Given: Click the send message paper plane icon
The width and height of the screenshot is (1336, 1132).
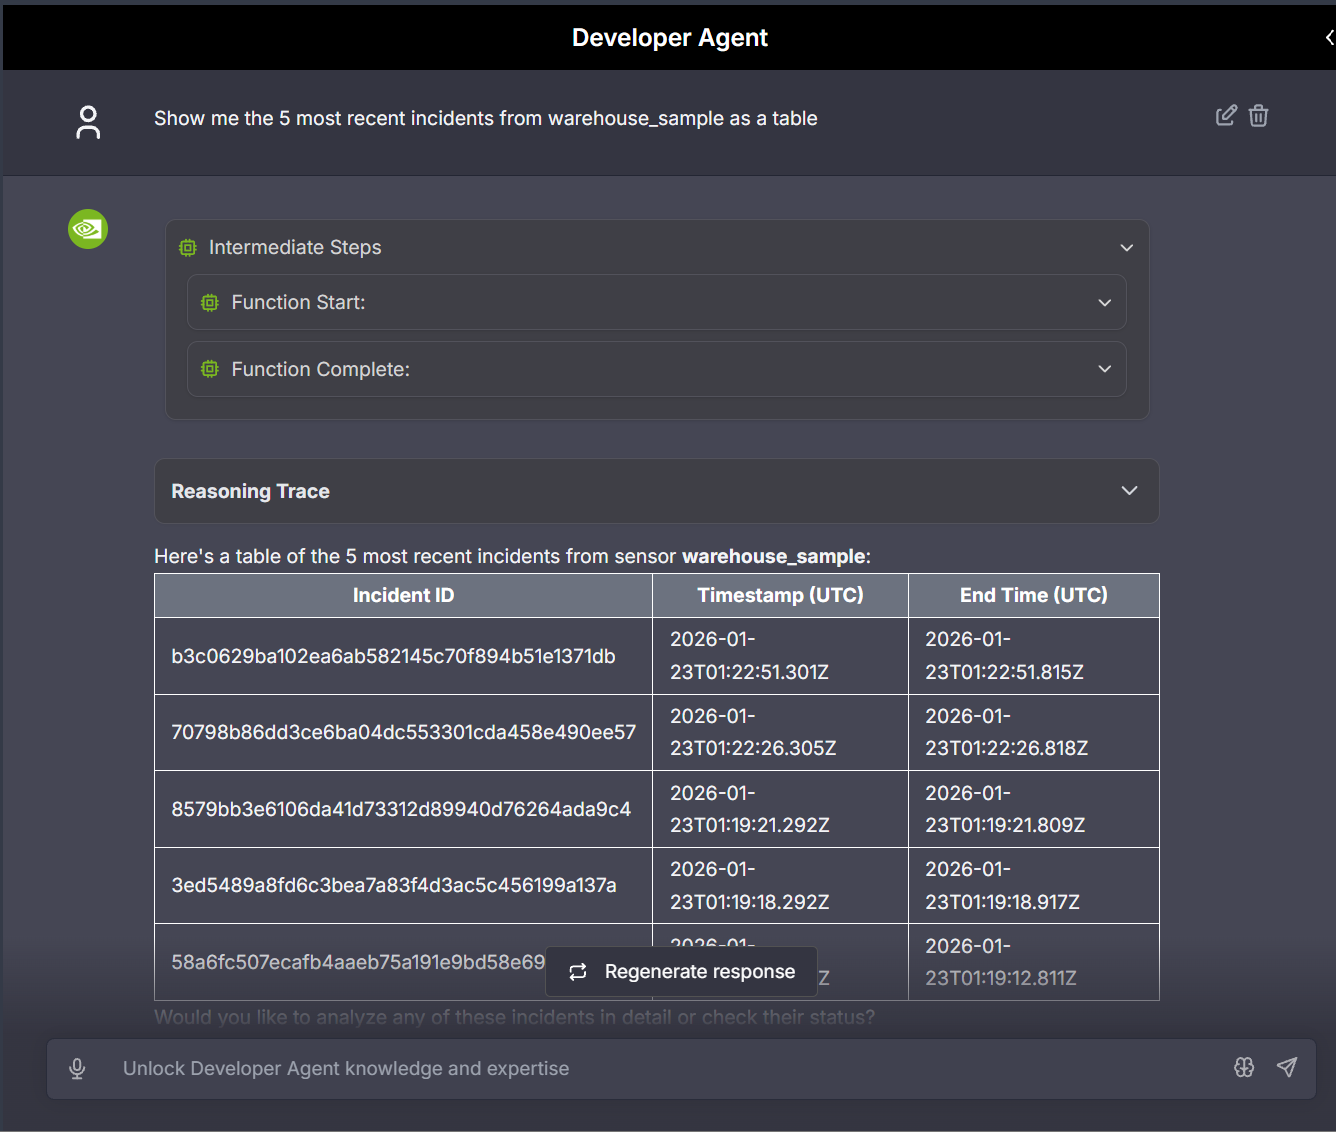Looking at the screenshot, I should click(1287, 1067).
